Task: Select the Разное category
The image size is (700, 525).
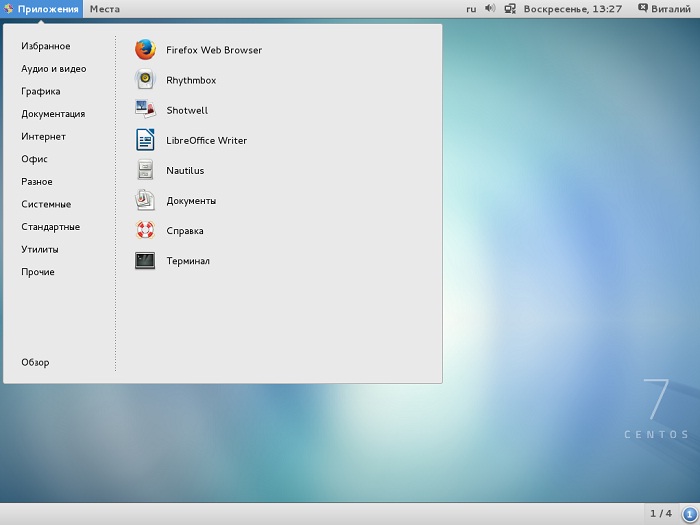Action: pyautogui.click(x=37, y=181)
